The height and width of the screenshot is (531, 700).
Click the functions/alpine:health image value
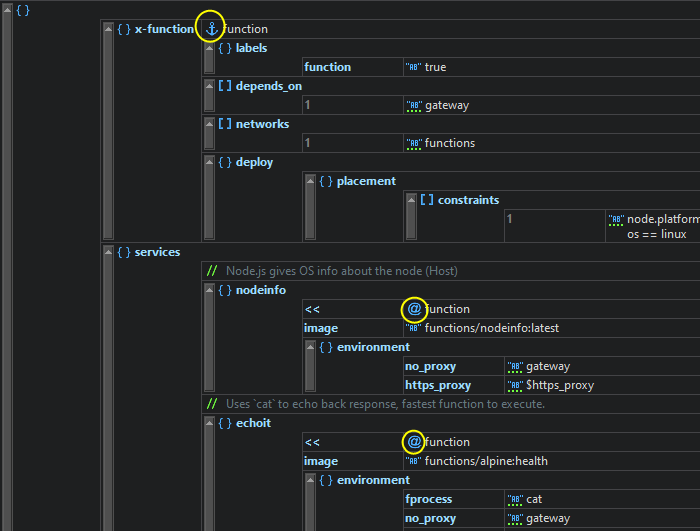click(x=486, y=461)
